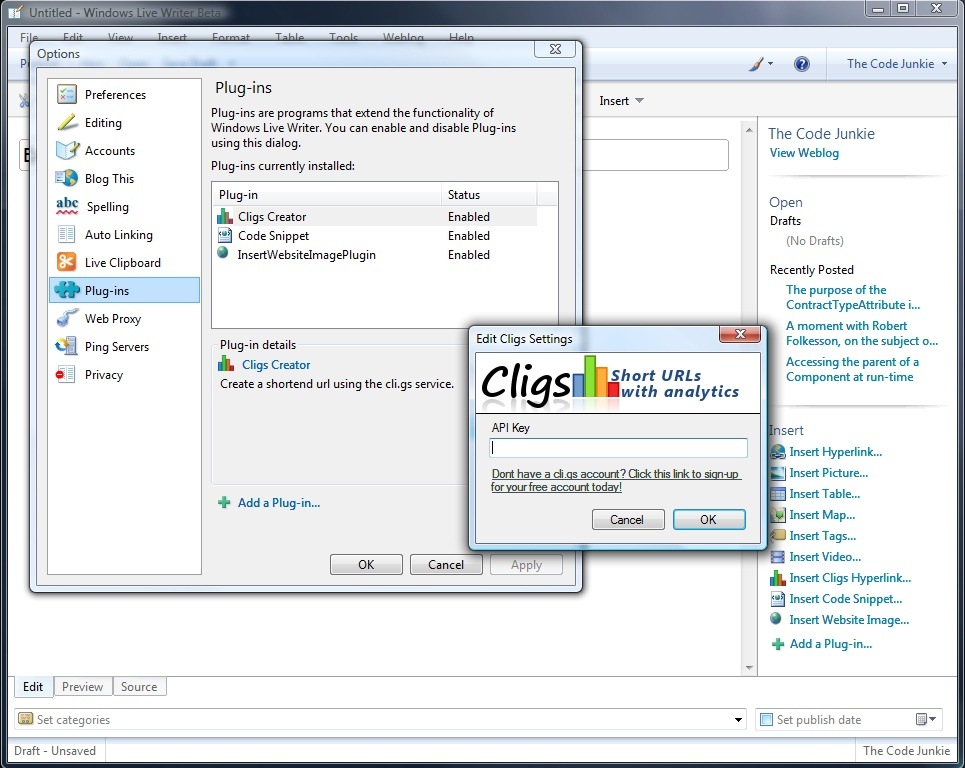Click the Insert Hyperlink icon in sidebar
The image size is (965, 768).
(x=778, y=452)
